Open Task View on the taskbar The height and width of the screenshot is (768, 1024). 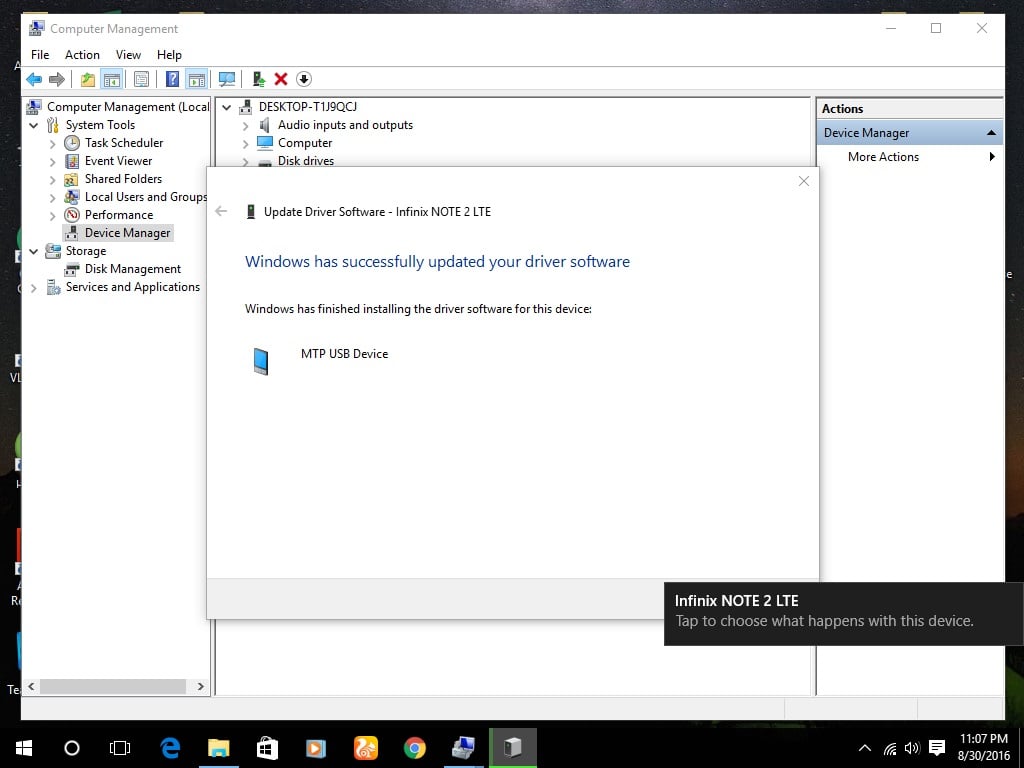click(x=120, y=748)
